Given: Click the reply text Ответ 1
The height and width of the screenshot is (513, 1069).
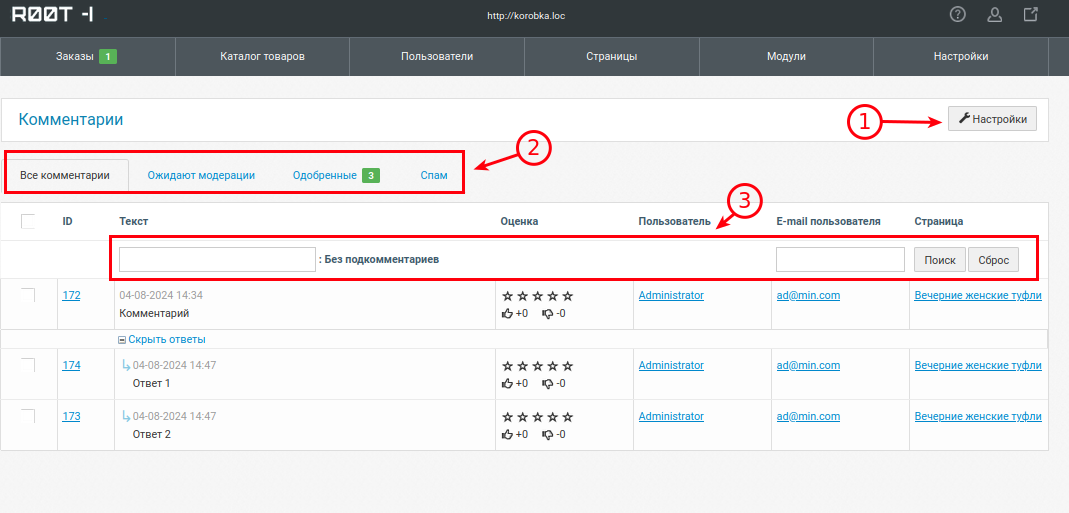Looking at the screenshot, I should tap(151, 383).
